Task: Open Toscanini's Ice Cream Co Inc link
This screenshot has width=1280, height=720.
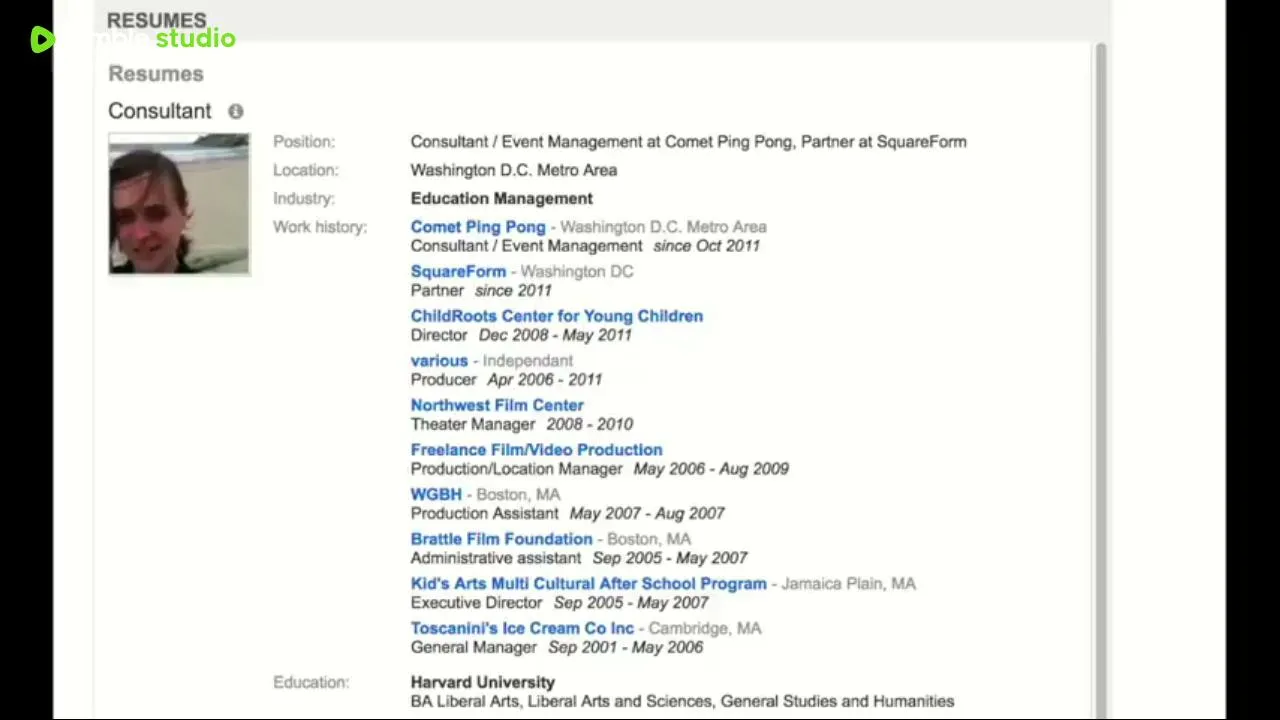Action: click(522, 628)
